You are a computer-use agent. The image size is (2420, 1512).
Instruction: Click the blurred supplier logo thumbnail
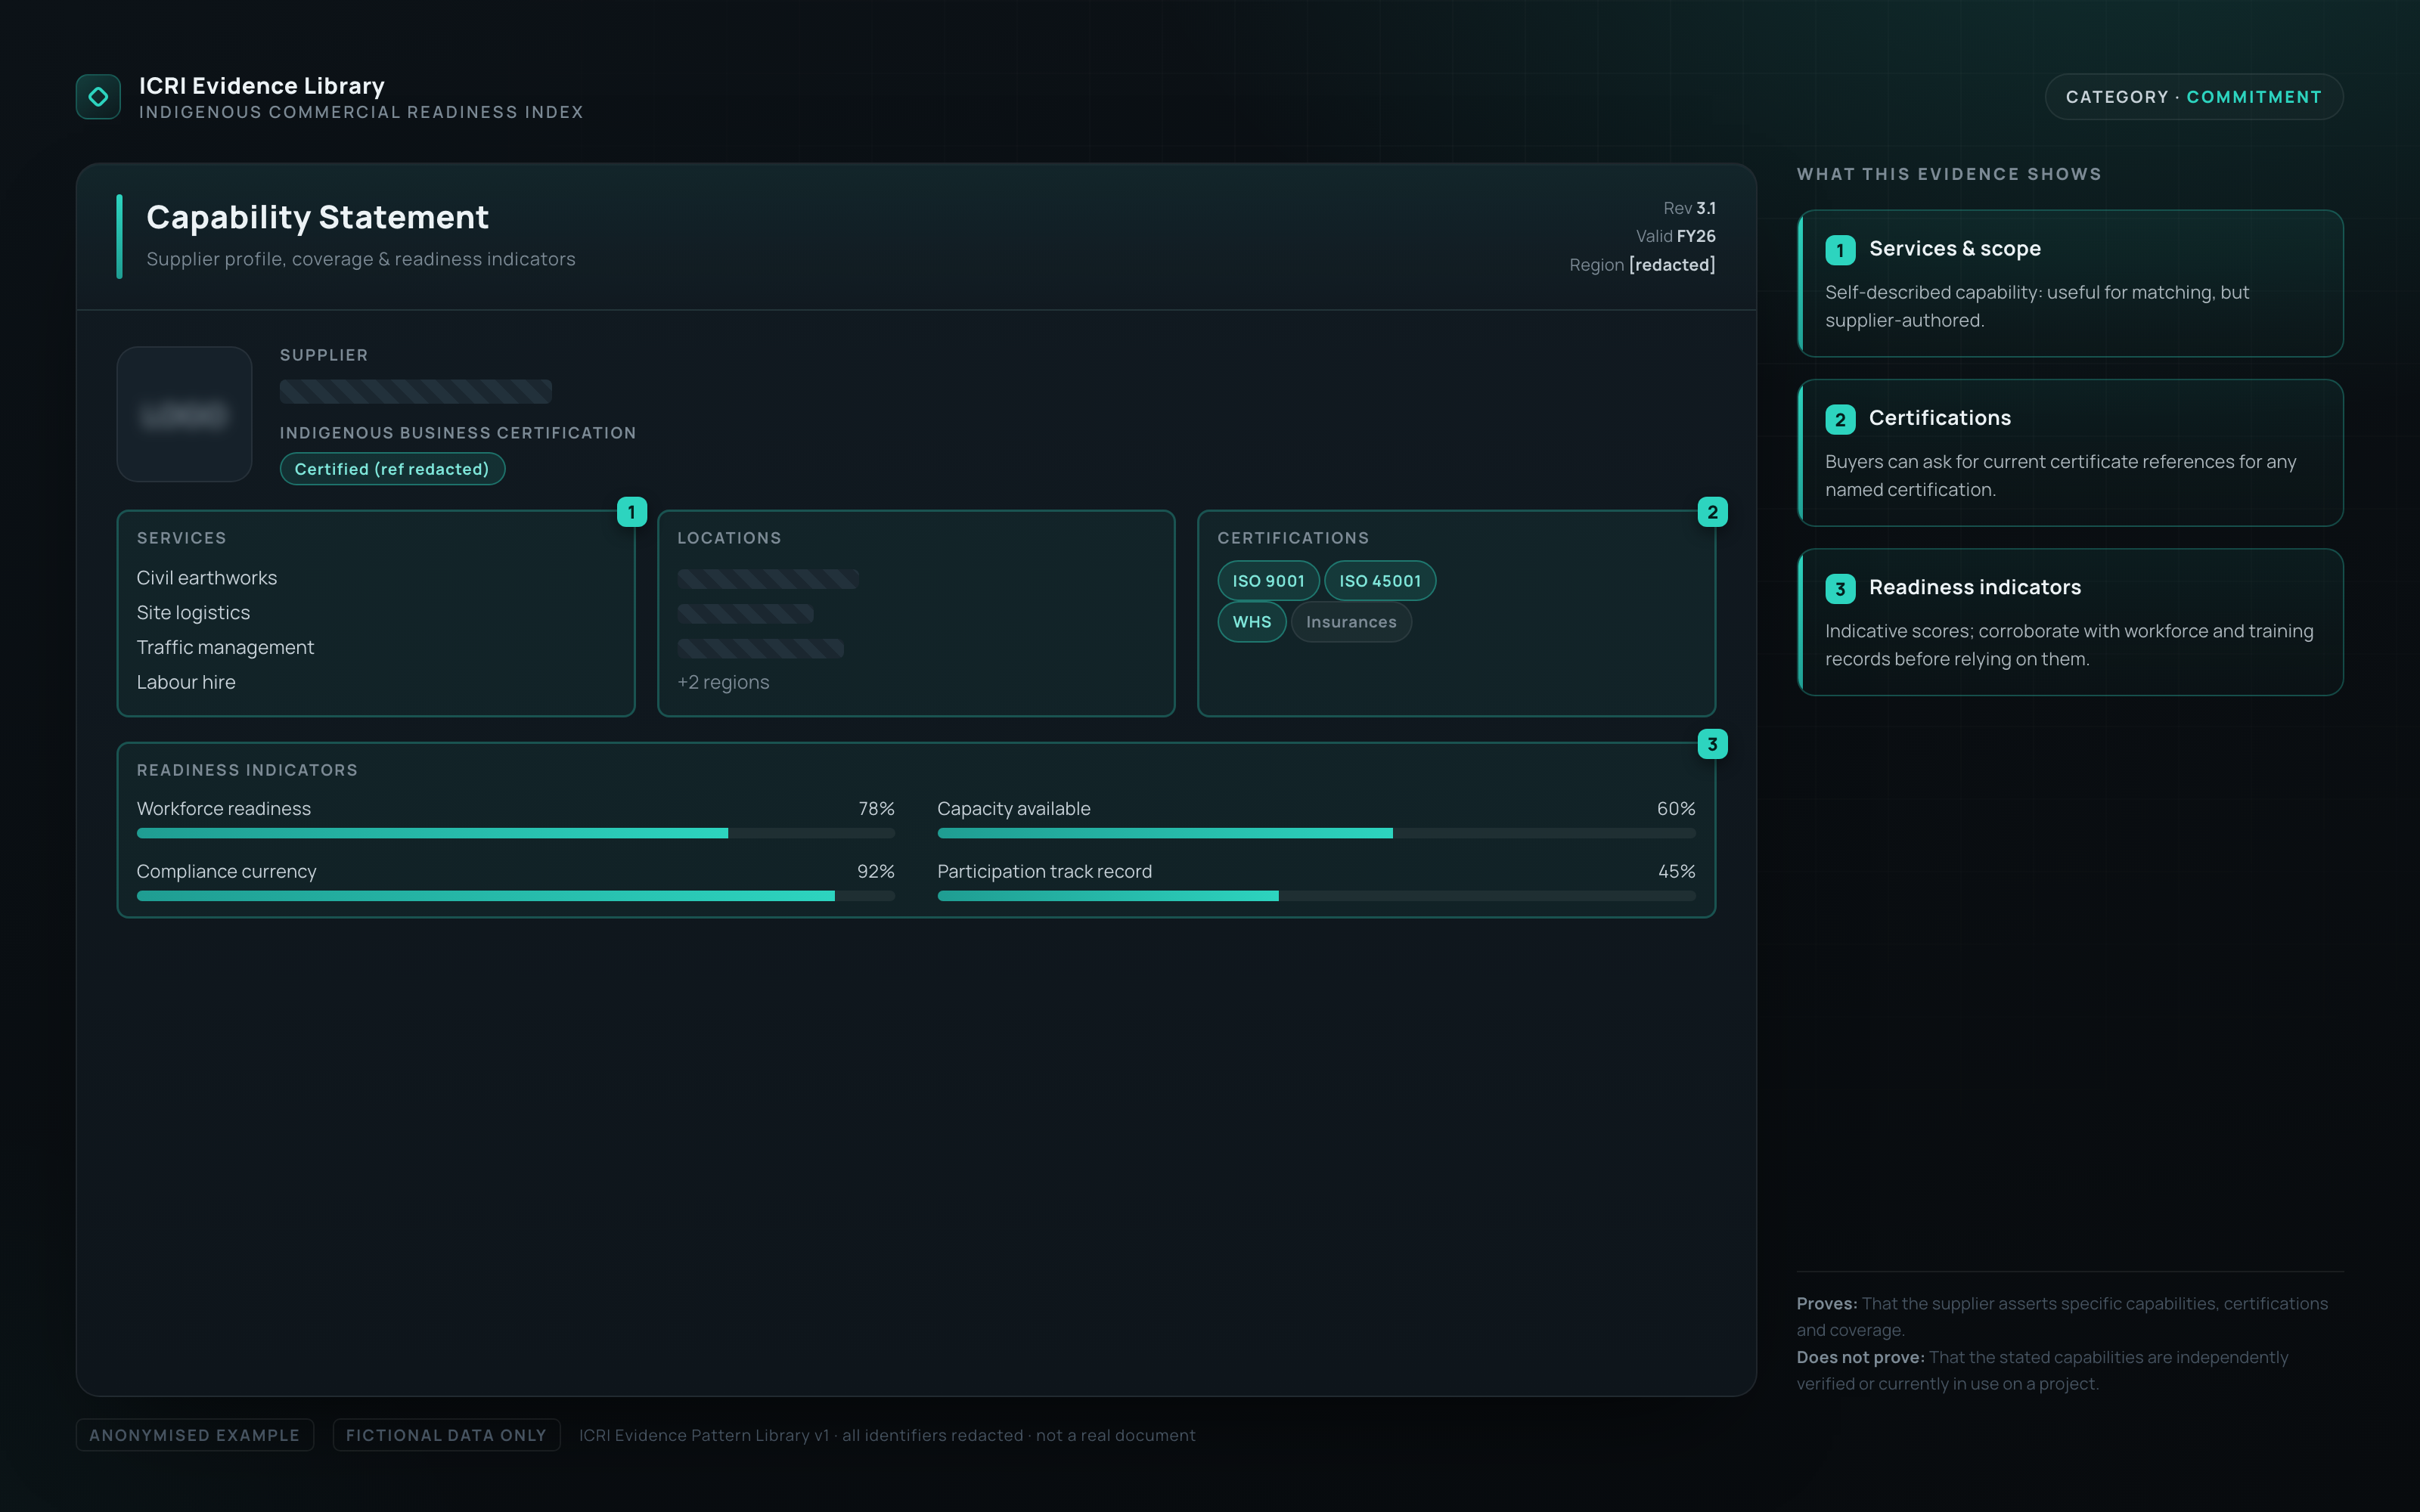point(184,414)
